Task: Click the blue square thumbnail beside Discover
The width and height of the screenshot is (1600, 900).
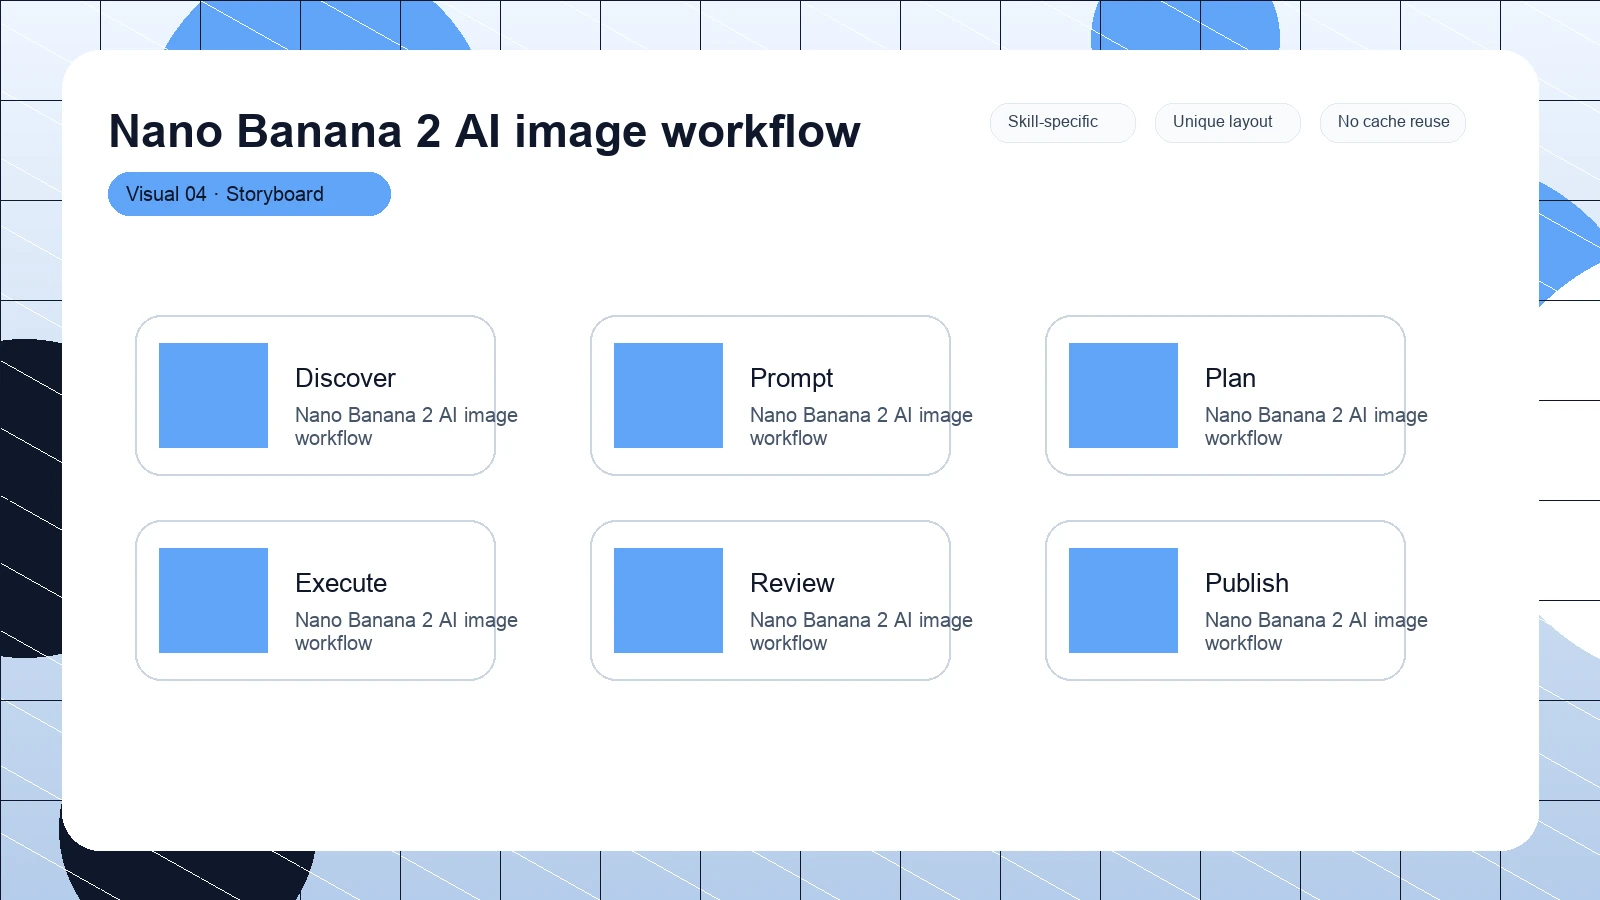Action: coord(213,395)
